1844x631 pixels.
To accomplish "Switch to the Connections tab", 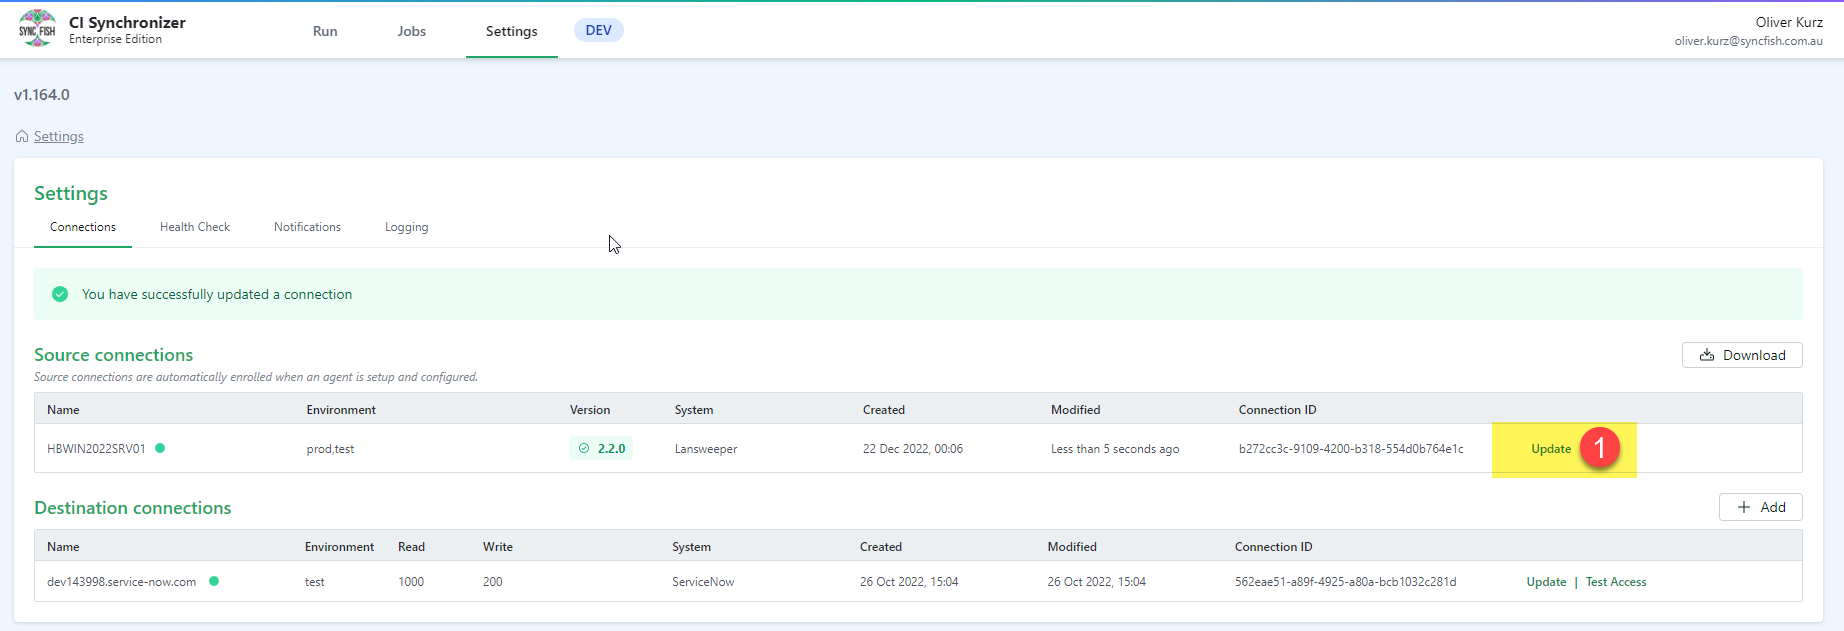I will tap(83, 227).
